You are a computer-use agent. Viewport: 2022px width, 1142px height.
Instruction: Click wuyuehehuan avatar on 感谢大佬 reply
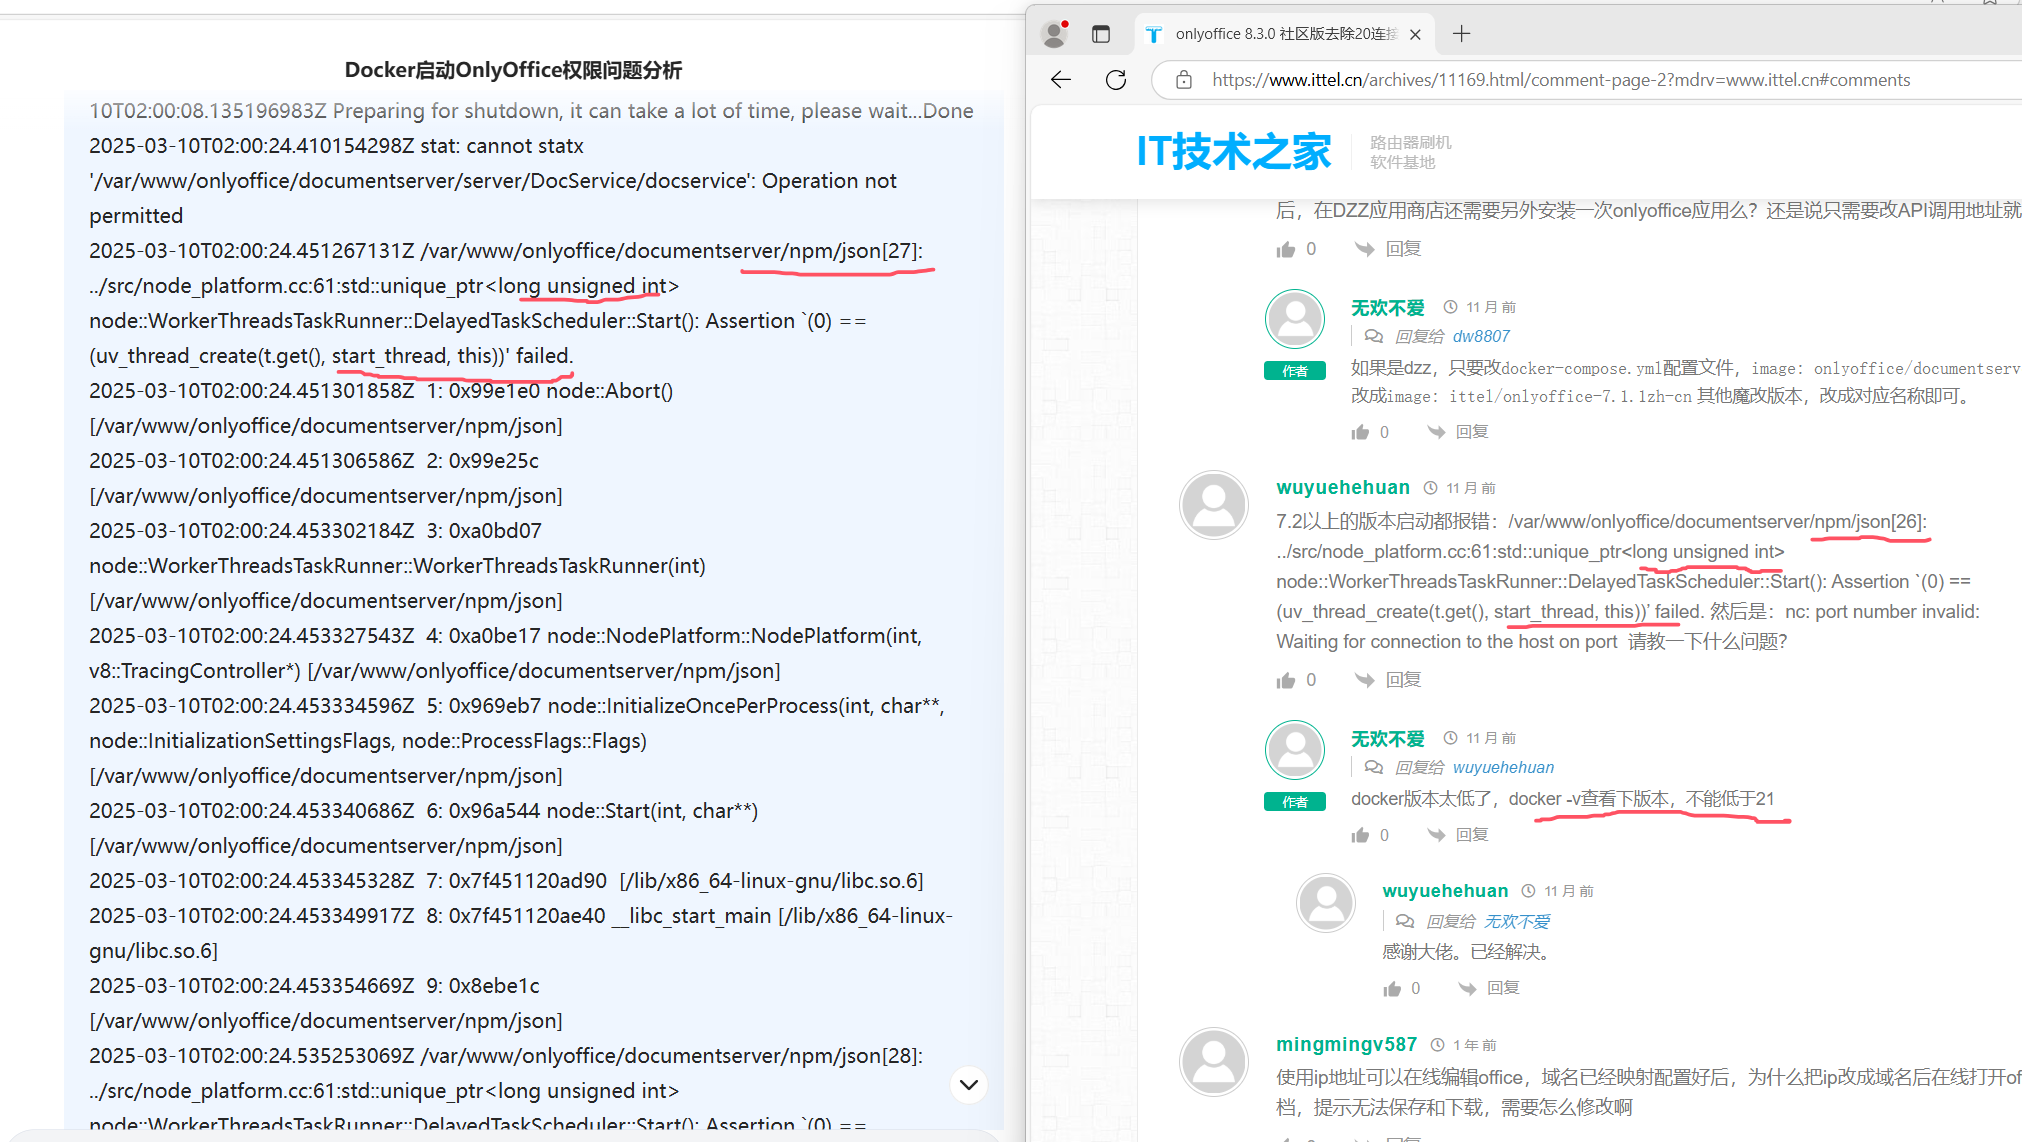click(x=1326, y=903)
